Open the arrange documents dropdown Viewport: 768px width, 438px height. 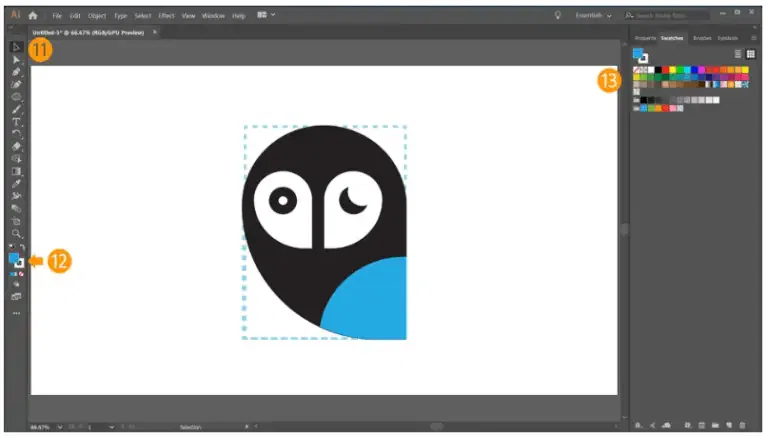(x=266, y=16)
